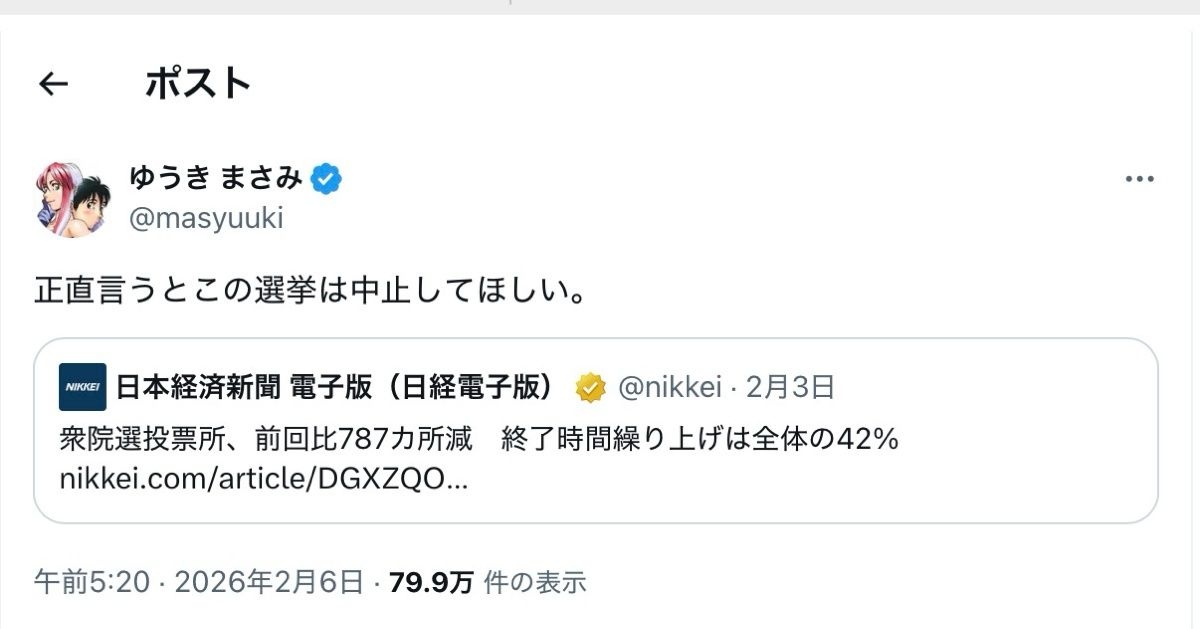Image resolution: width=1200 pixels, height=629 pixels.
Task: Click the 件の表示 views label
Action: click(535, 581)
